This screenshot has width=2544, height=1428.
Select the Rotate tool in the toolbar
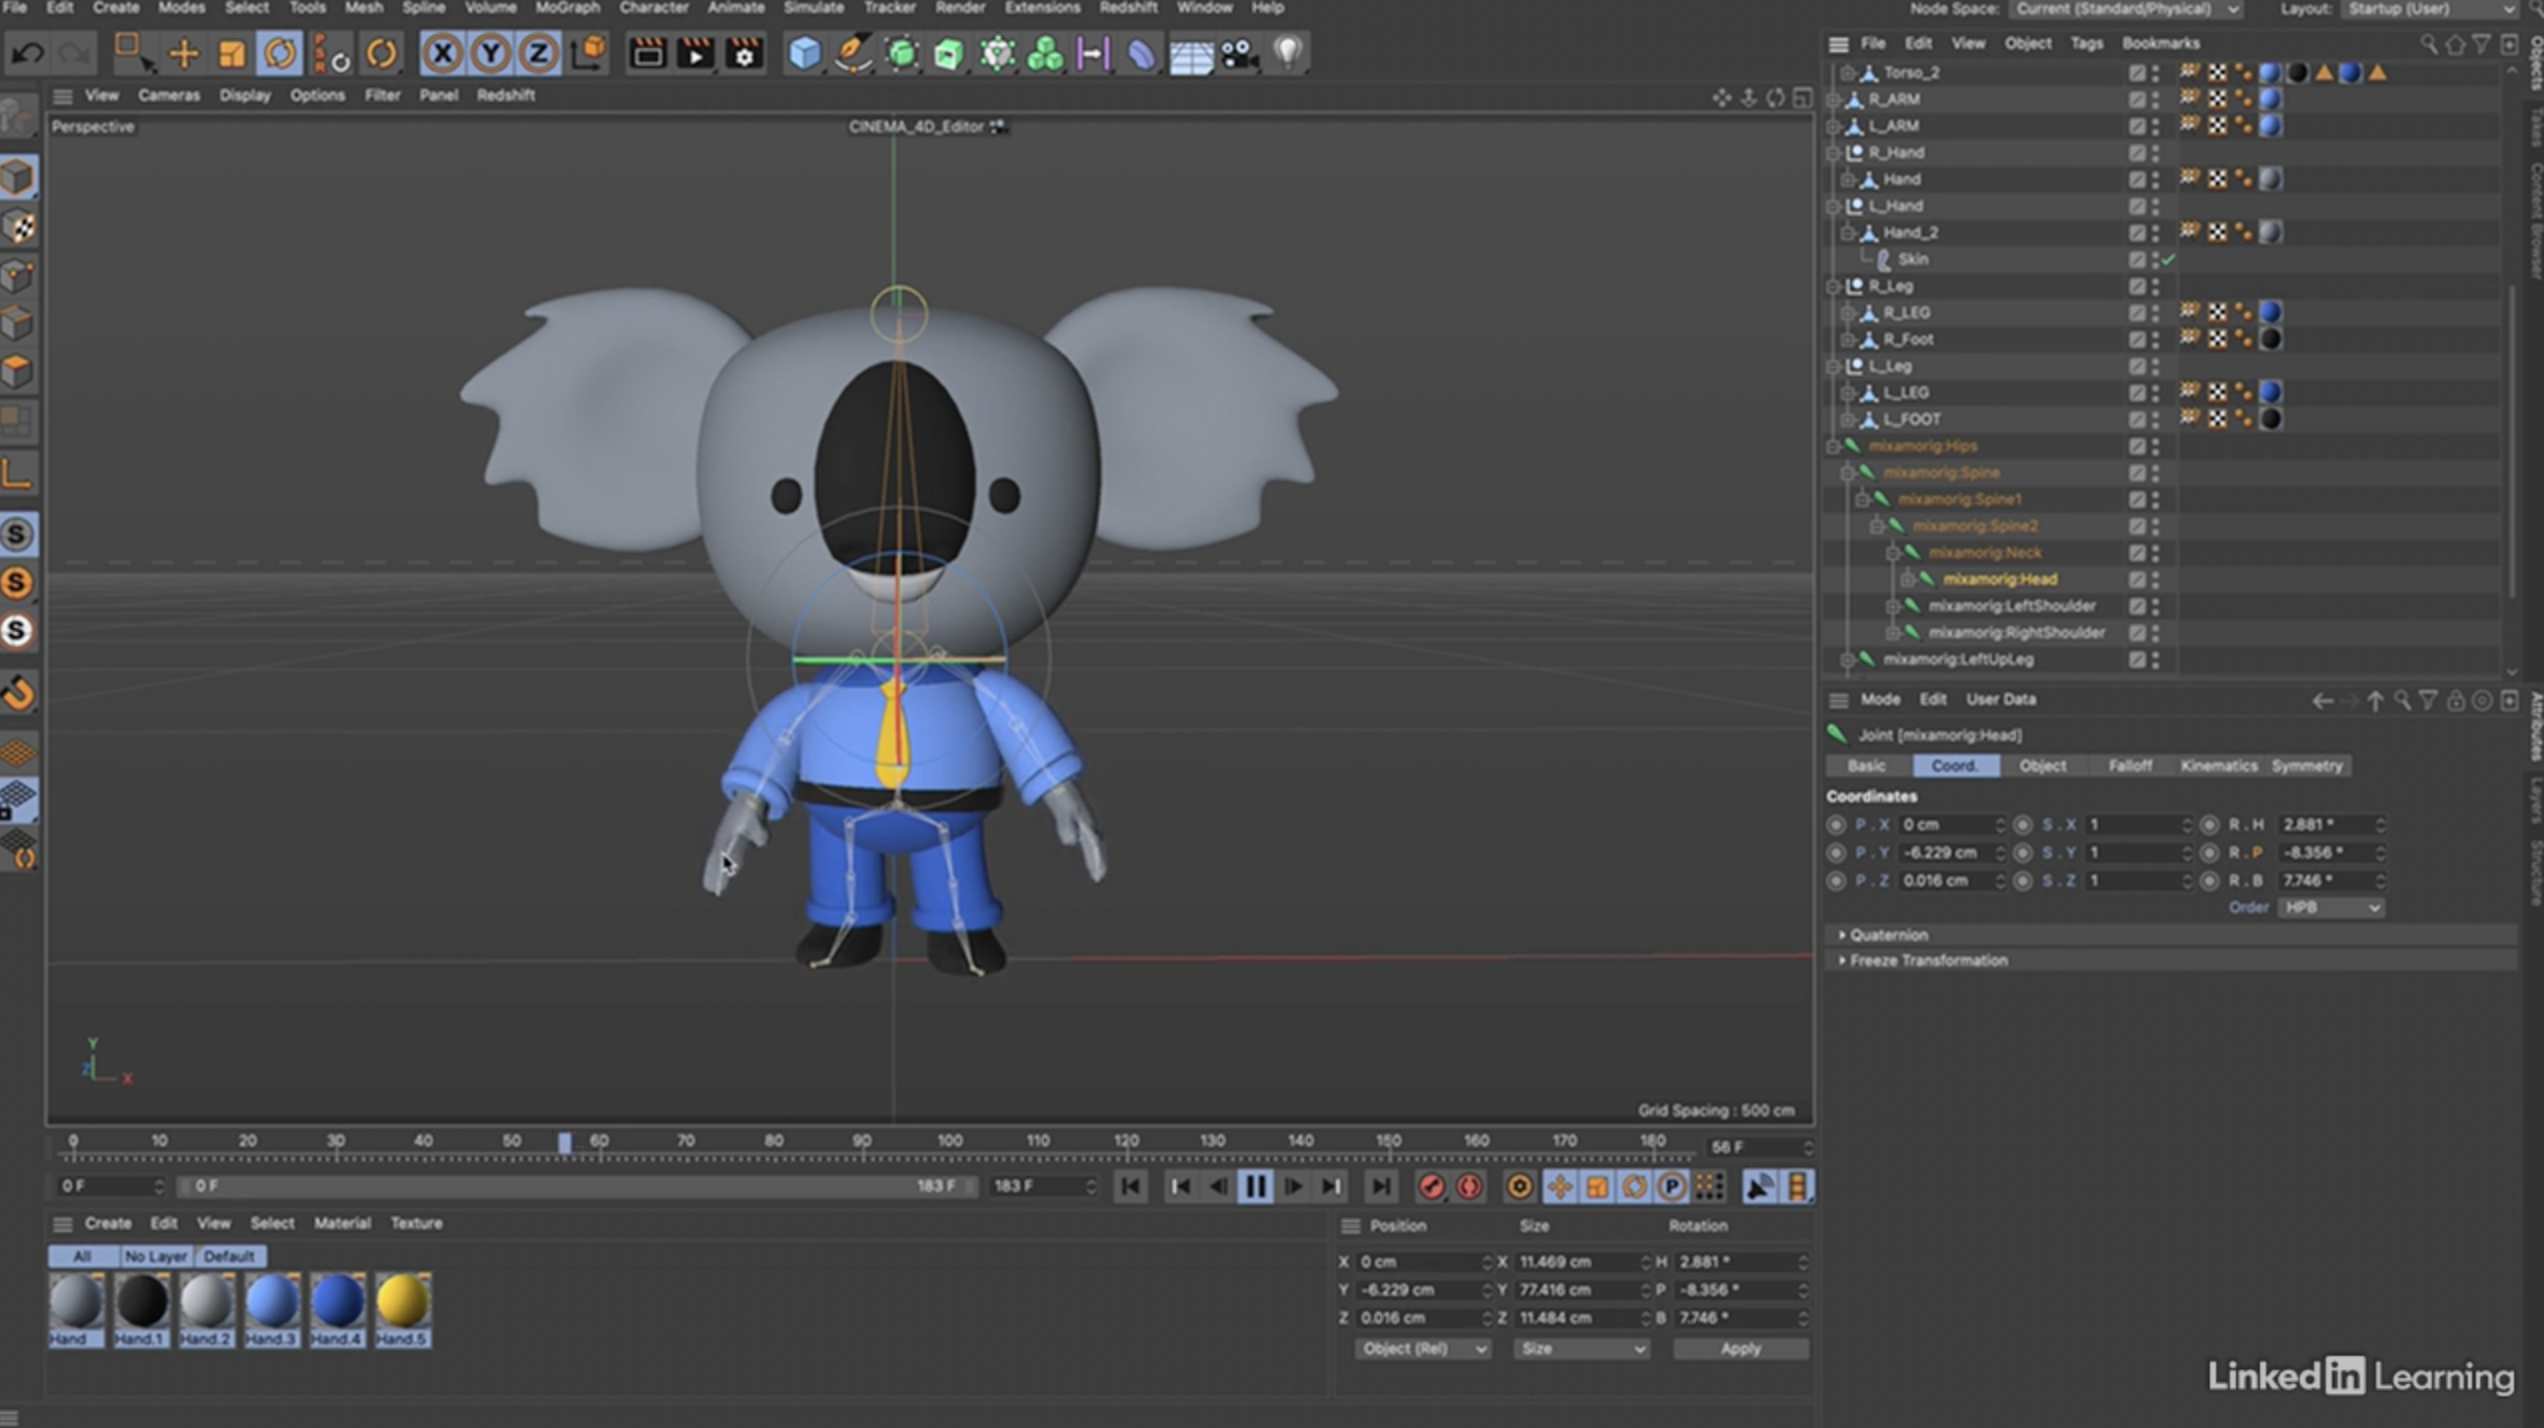(x=280, y=53)
